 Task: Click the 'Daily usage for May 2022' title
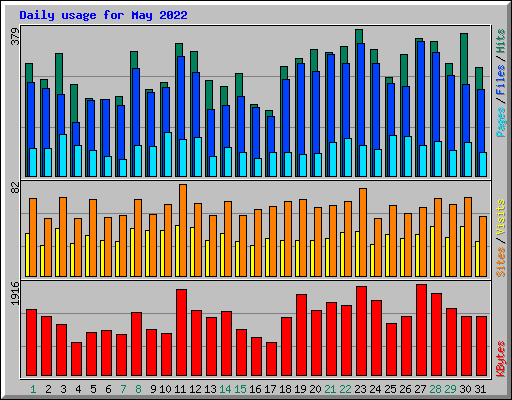click(103, 15)
